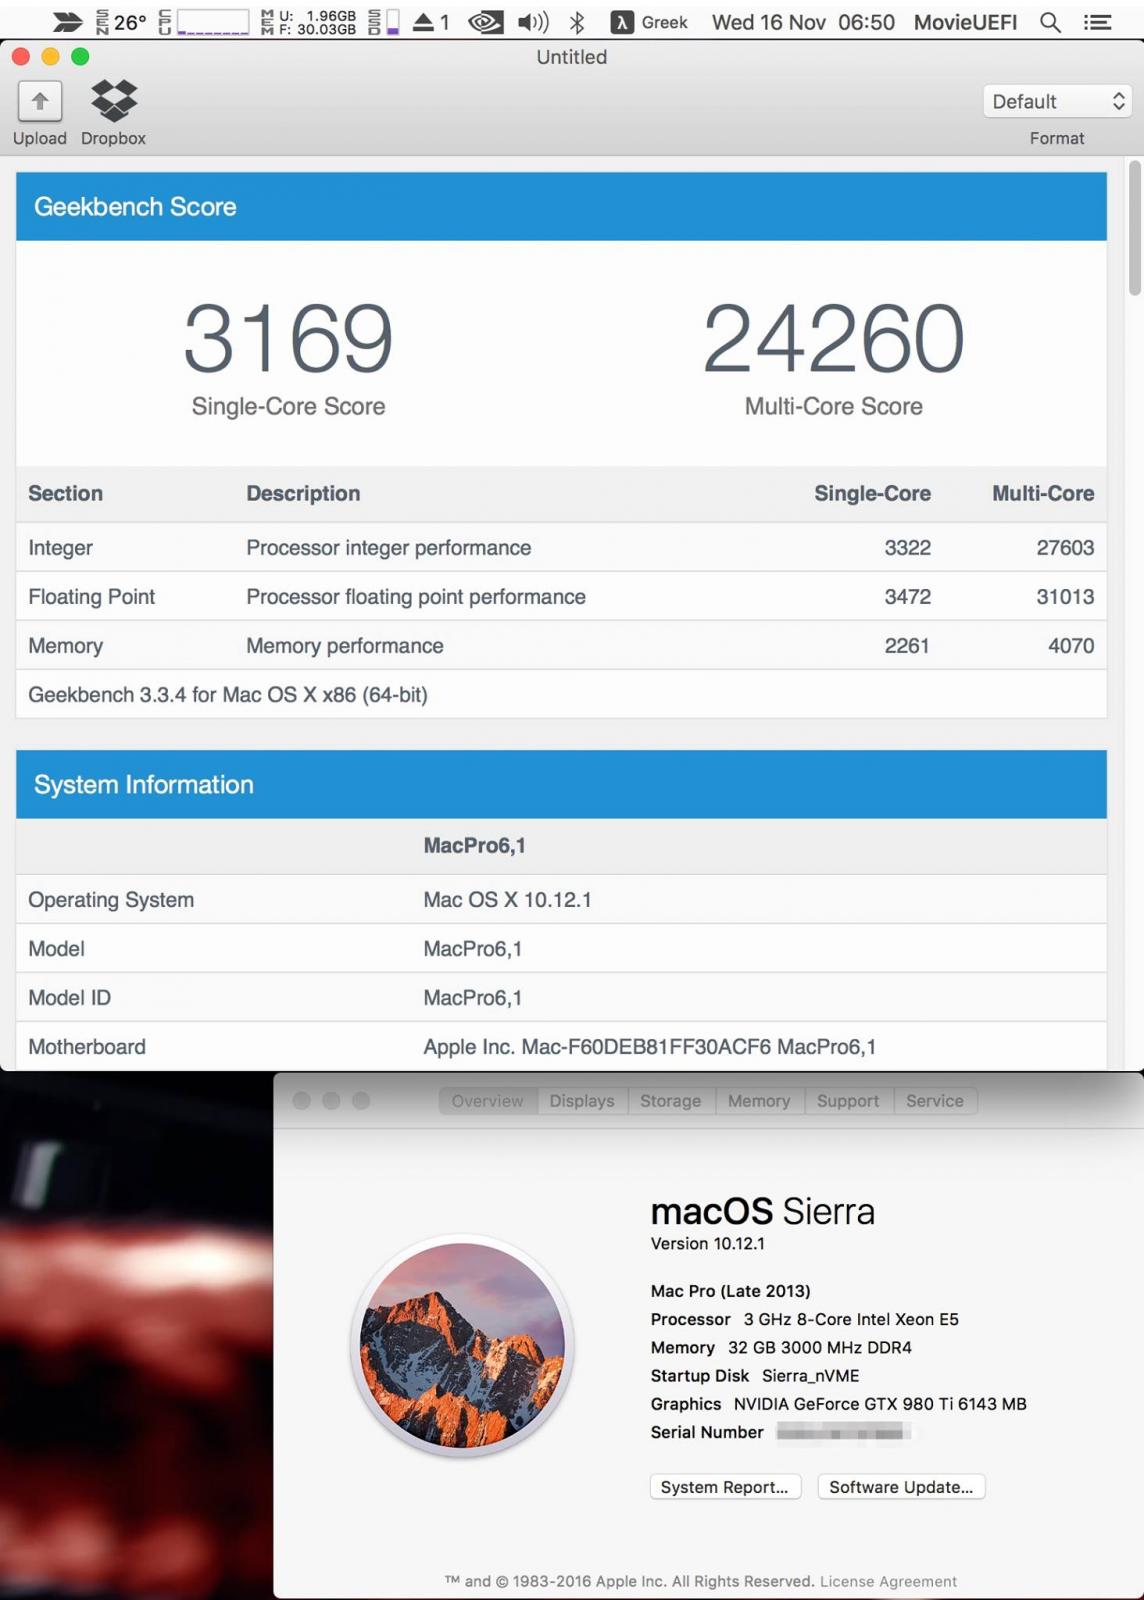
Task: Open the Notification Center list icon
Action: (1097, 22)
